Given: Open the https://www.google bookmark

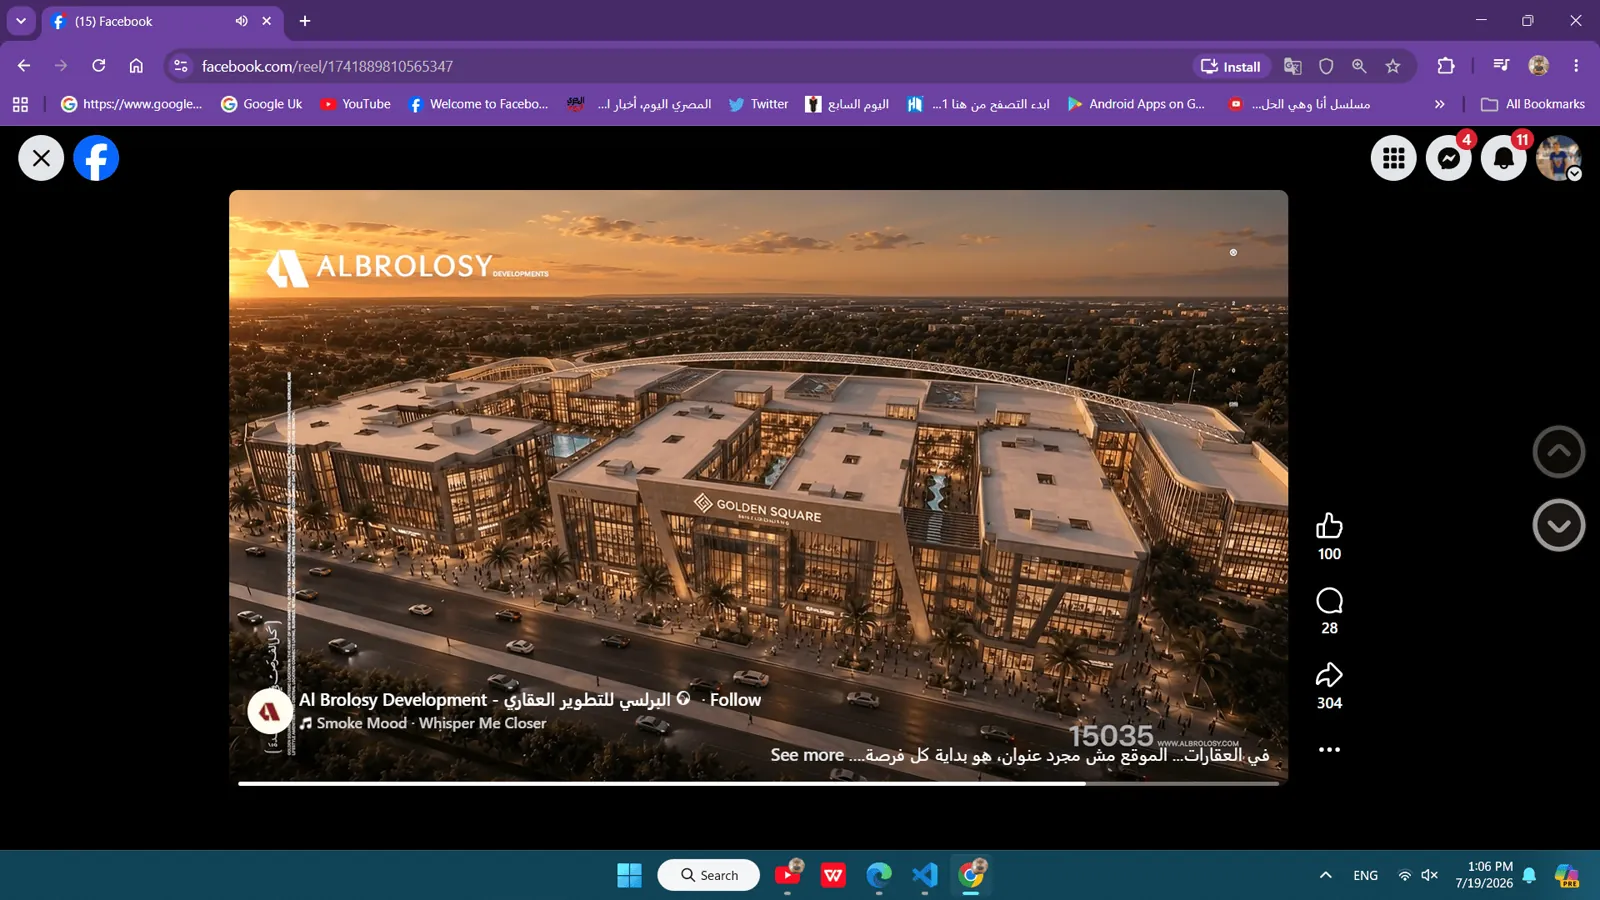Looking at the screenshot, I should [x=131, y=104].
